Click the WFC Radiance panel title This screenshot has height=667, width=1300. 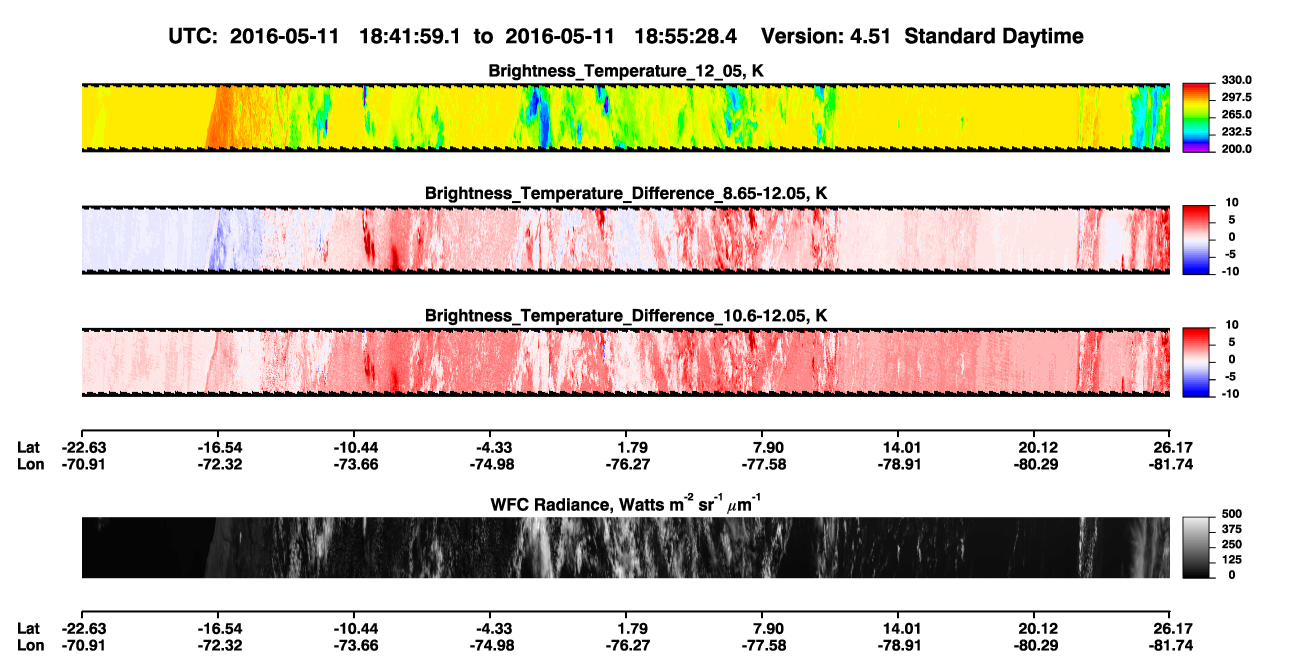[x=626, y=505]
